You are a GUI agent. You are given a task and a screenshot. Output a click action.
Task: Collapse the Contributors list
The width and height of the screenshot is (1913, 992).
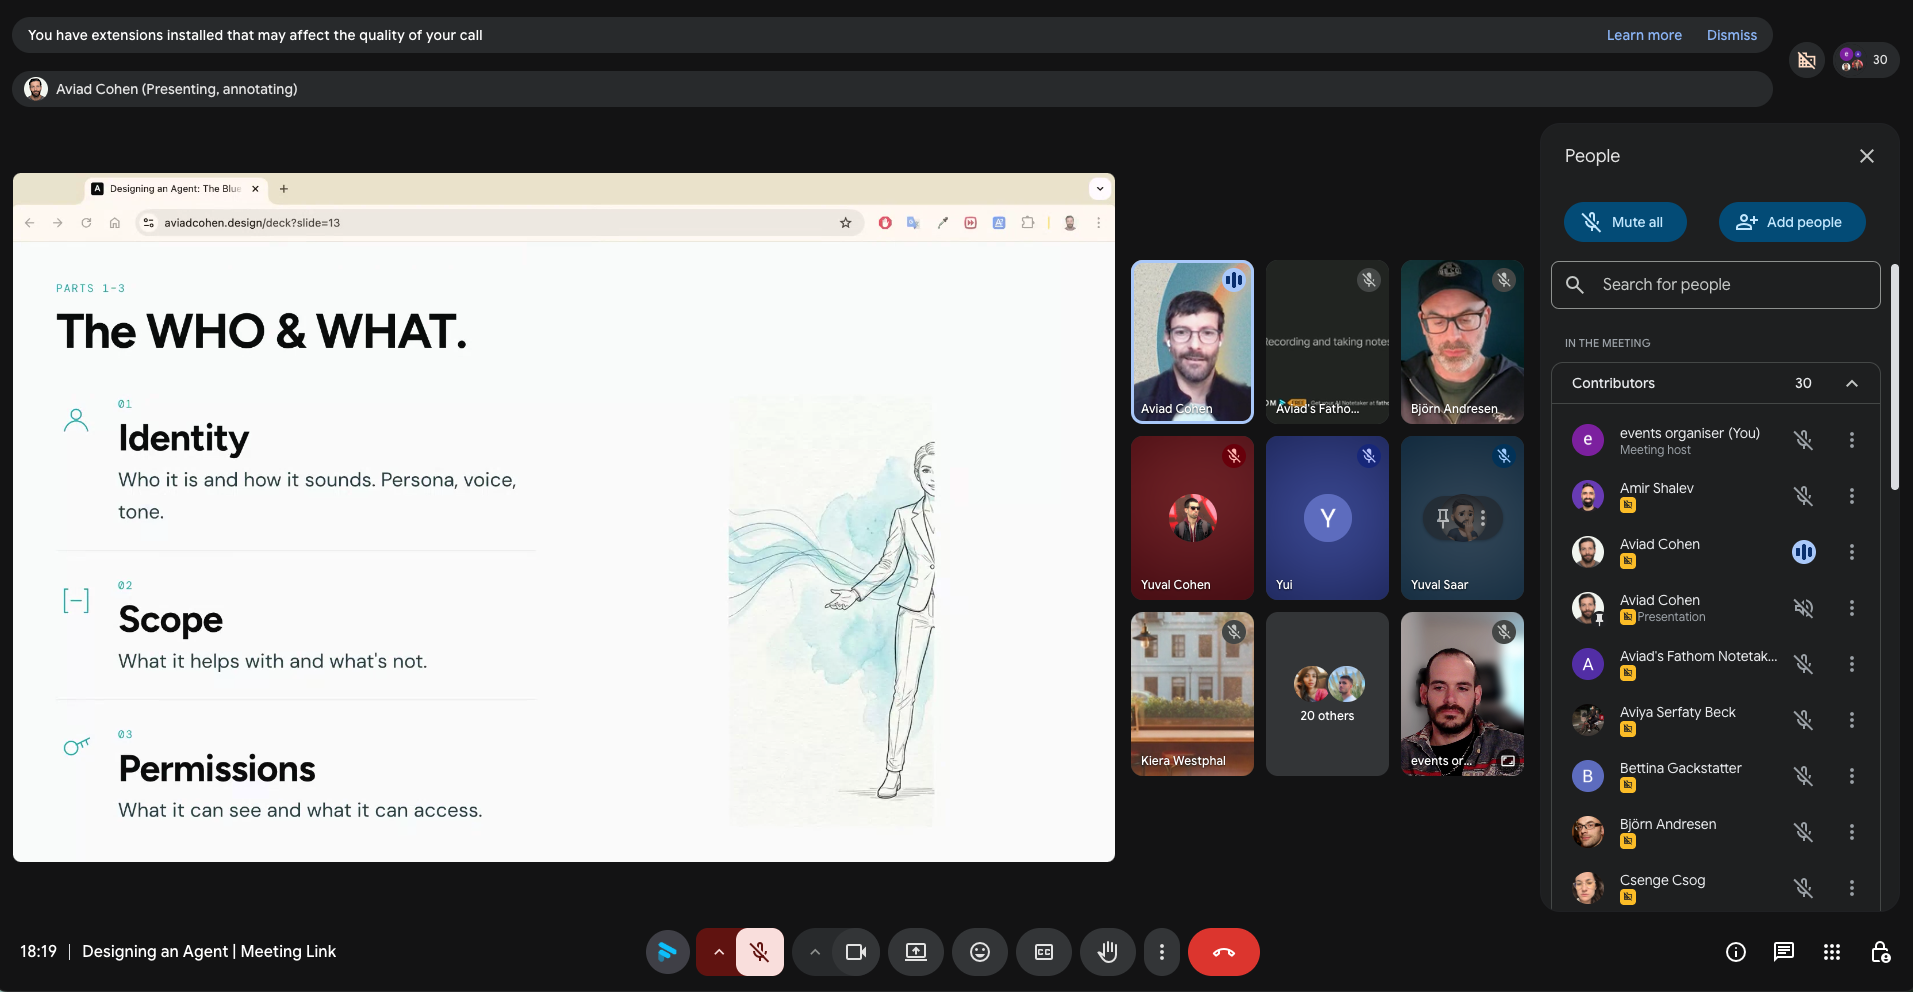1852,383
